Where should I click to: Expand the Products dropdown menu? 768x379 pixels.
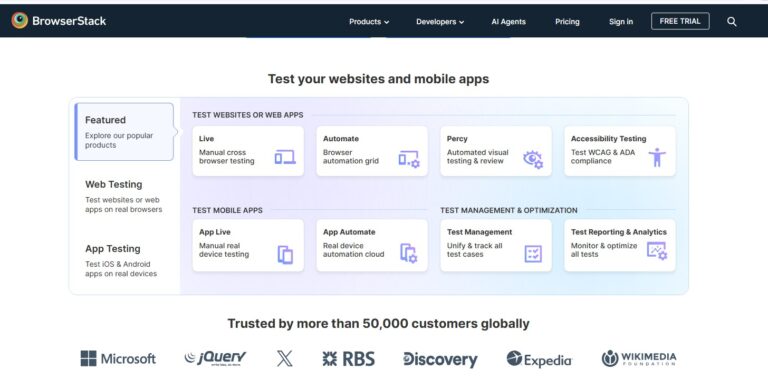369,22
